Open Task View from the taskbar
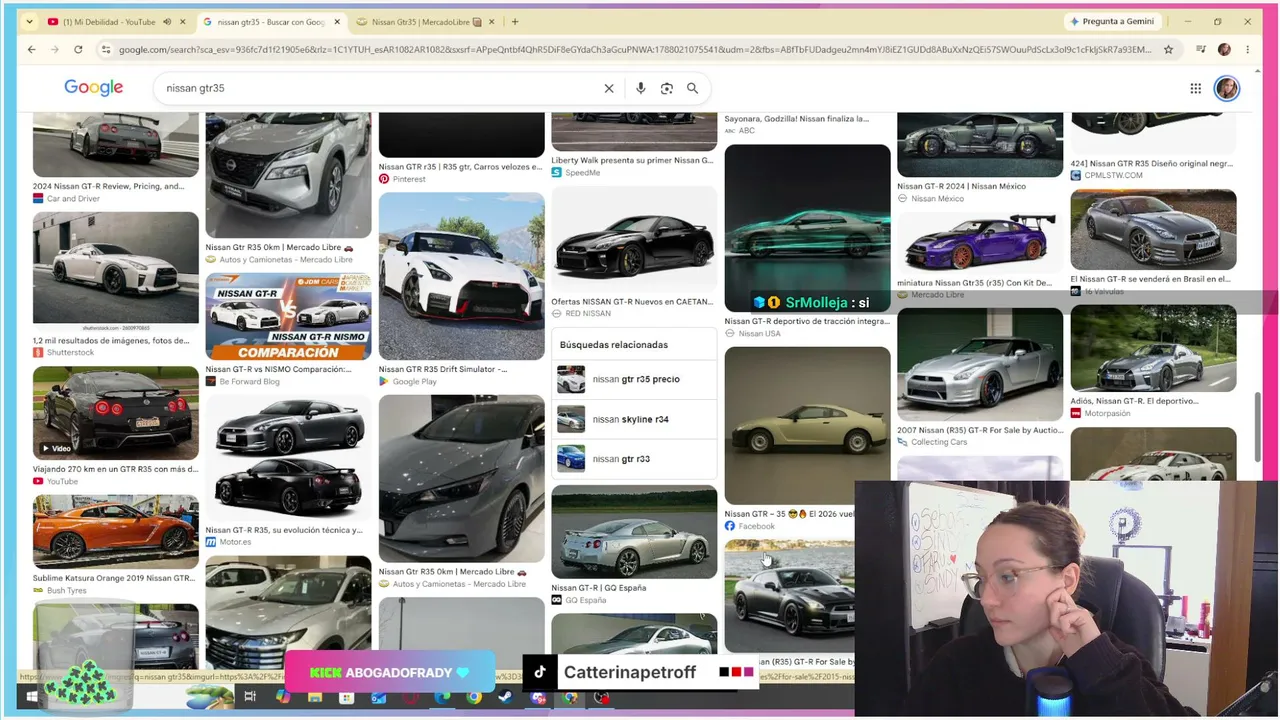Image resolution: width=1280 pixels, height=720 pixels. tap(250, 697)
